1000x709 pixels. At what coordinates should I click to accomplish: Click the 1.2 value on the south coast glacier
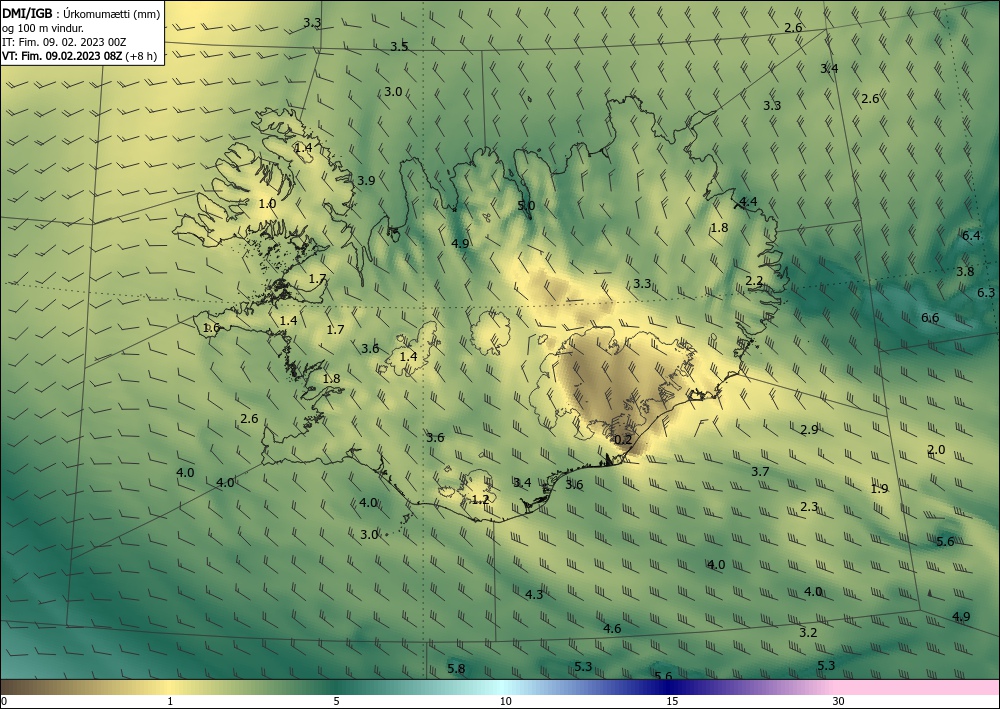pos(480,499)
